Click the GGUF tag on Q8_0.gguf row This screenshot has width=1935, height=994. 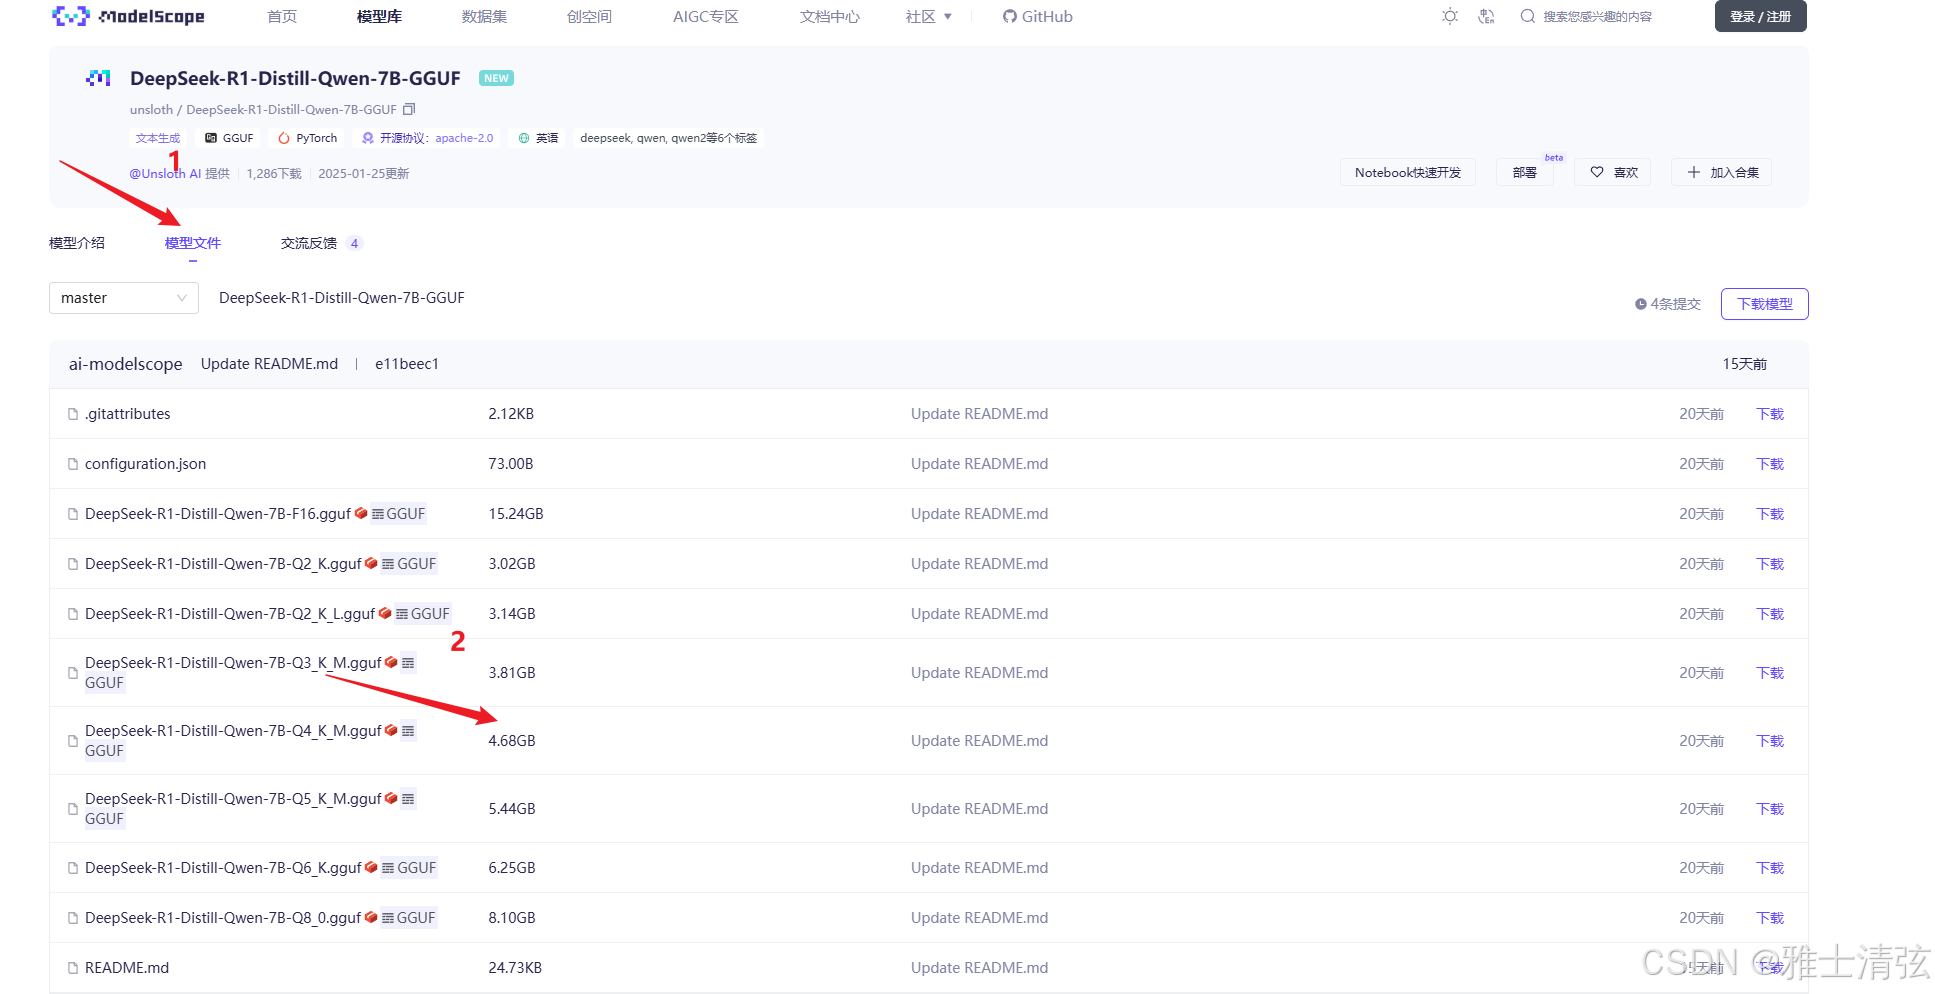click(x=408, y=918)
